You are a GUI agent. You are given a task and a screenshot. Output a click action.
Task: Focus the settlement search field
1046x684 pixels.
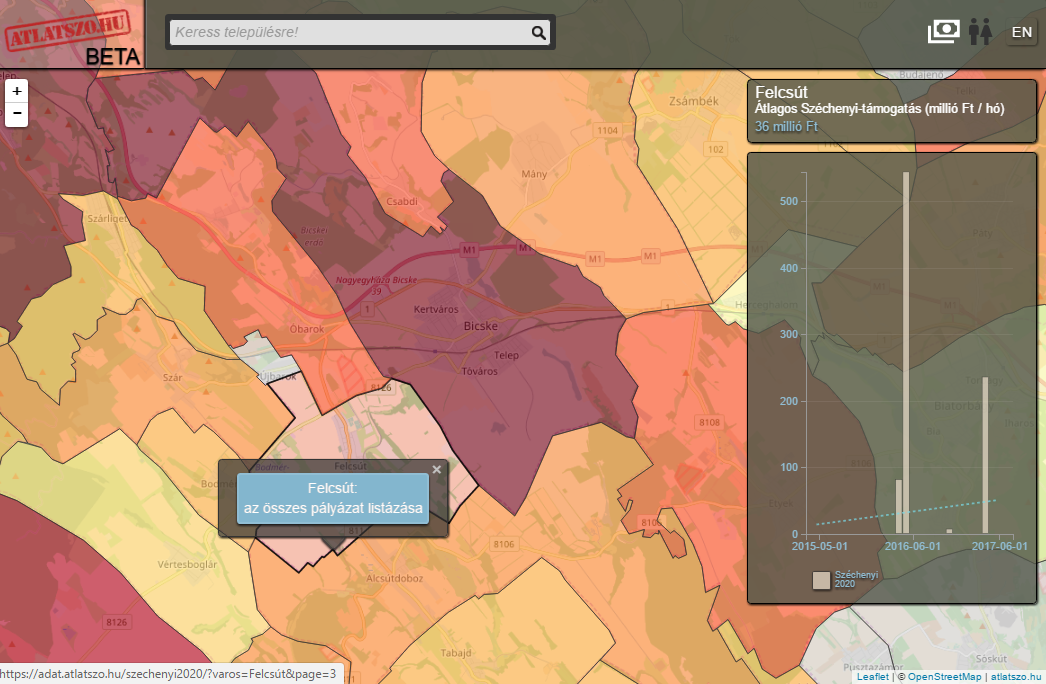[350, 33]
